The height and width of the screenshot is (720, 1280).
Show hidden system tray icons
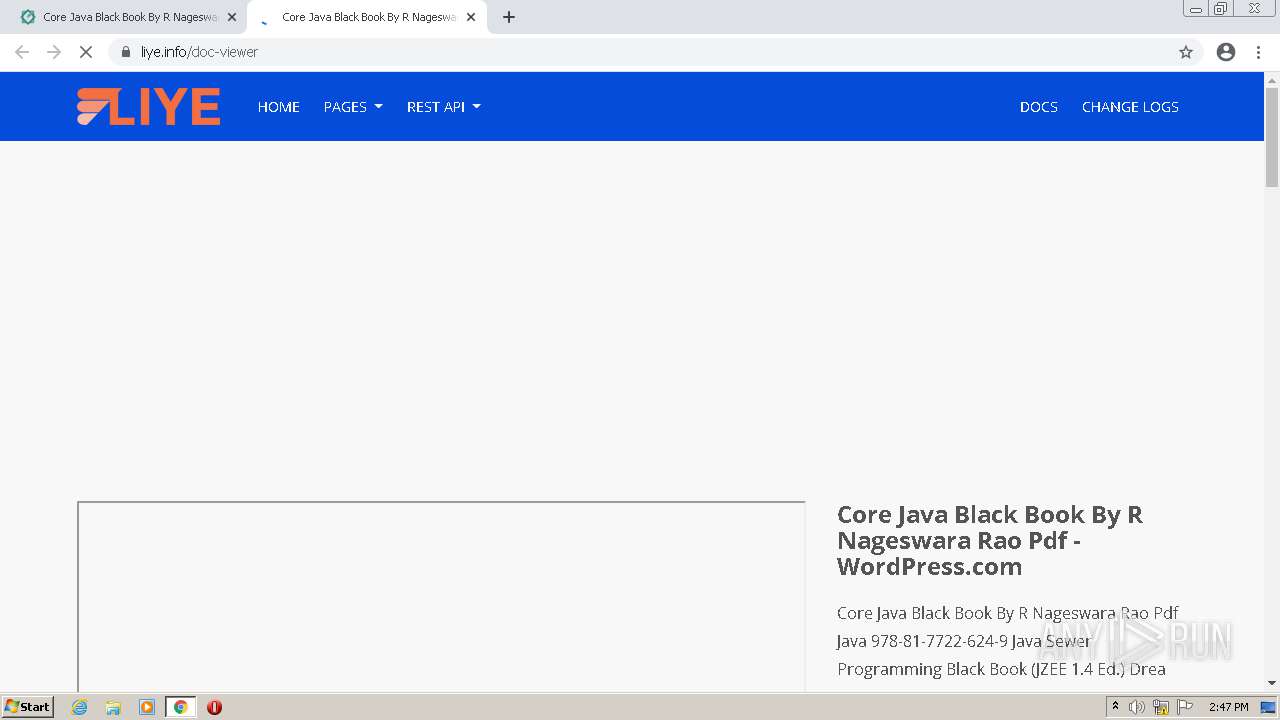pos(1115,707)
